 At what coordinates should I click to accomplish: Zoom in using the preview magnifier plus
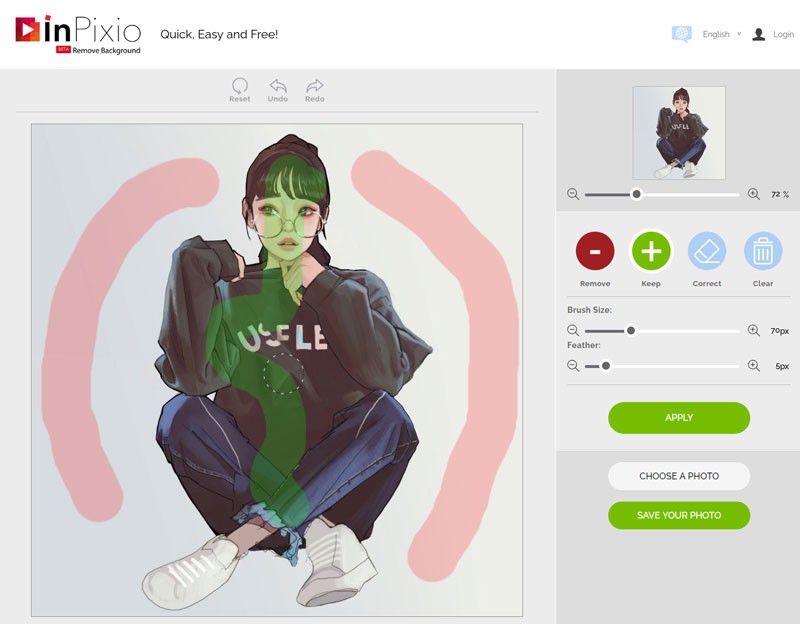pyautogui.click(x=754, y=194)
